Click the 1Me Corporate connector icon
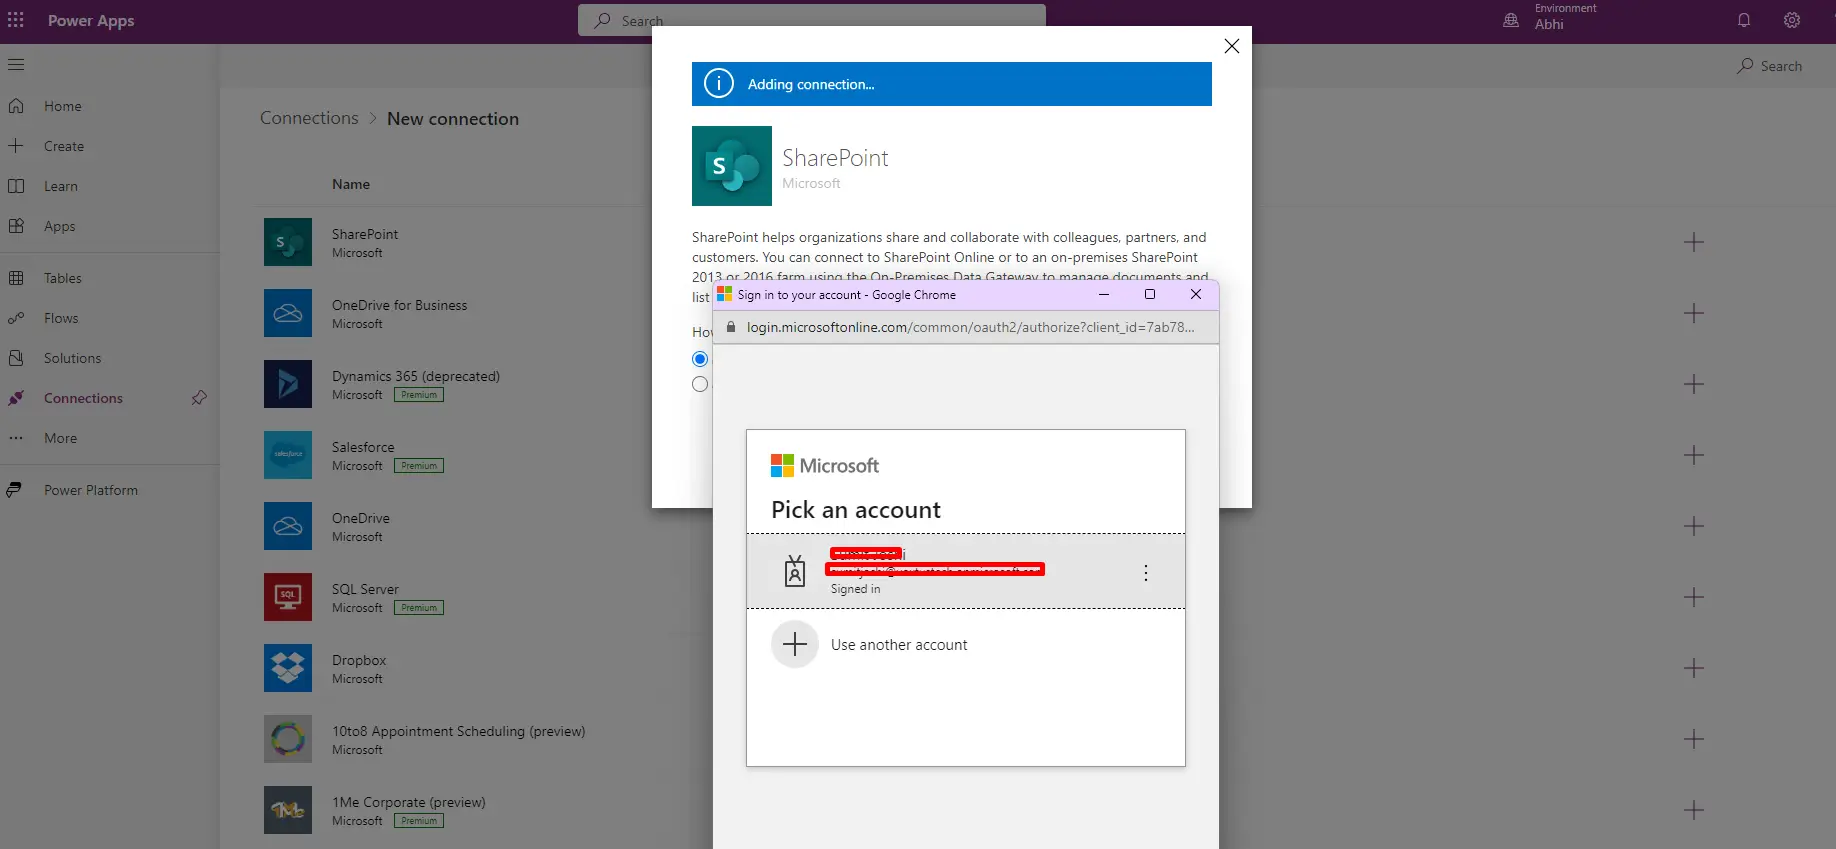This screenshot has height=849, width=1836. click(288, 810)
